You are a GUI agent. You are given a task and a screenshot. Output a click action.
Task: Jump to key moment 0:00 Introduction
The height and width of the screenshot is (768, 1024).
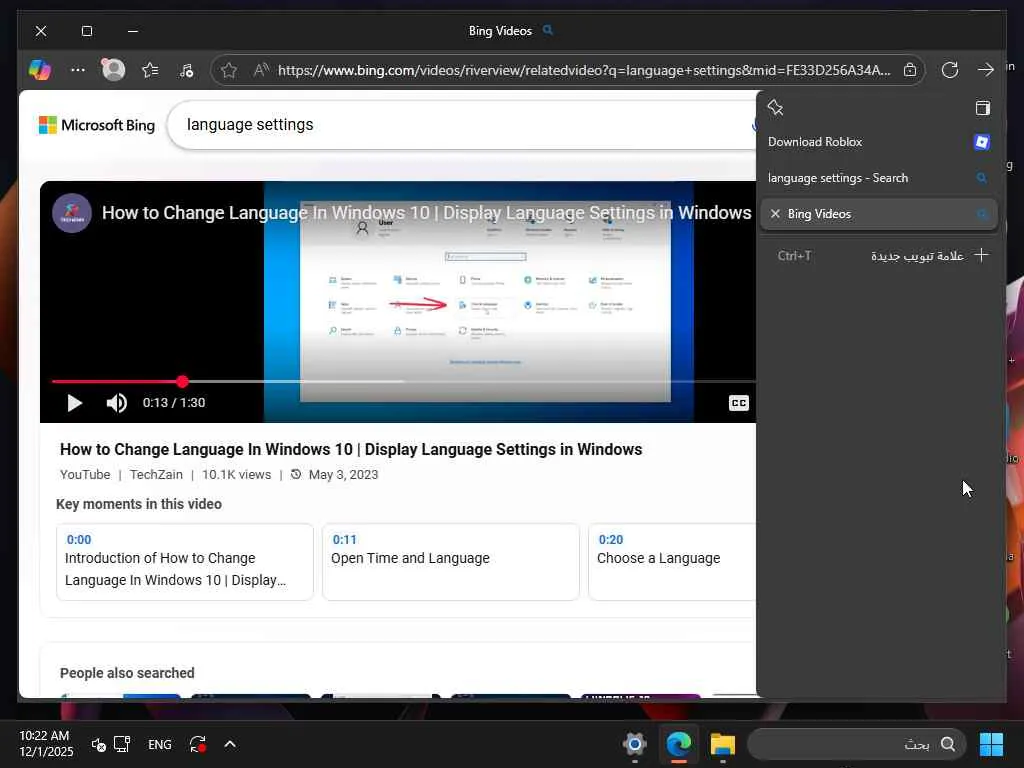tap(185, 562)
